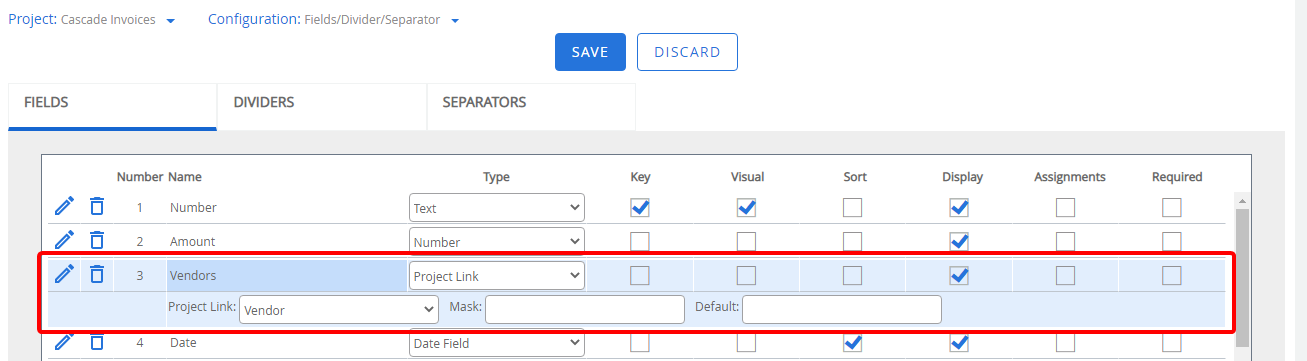Edit the Vendors field with the pencil icon
This screenshot has height=361, width=1307.
pyautogui.click(x=64, y=274)
